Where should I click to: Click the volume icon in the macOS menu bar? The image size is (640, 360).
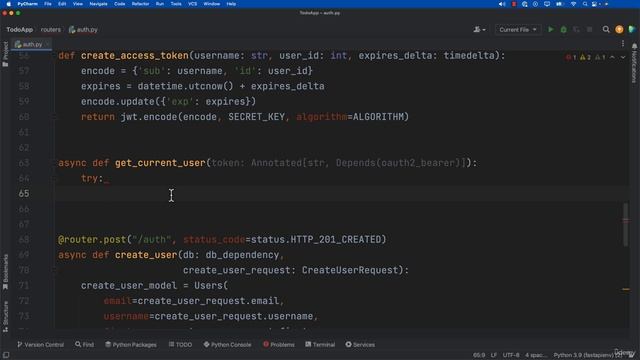(x=502, y=4)
